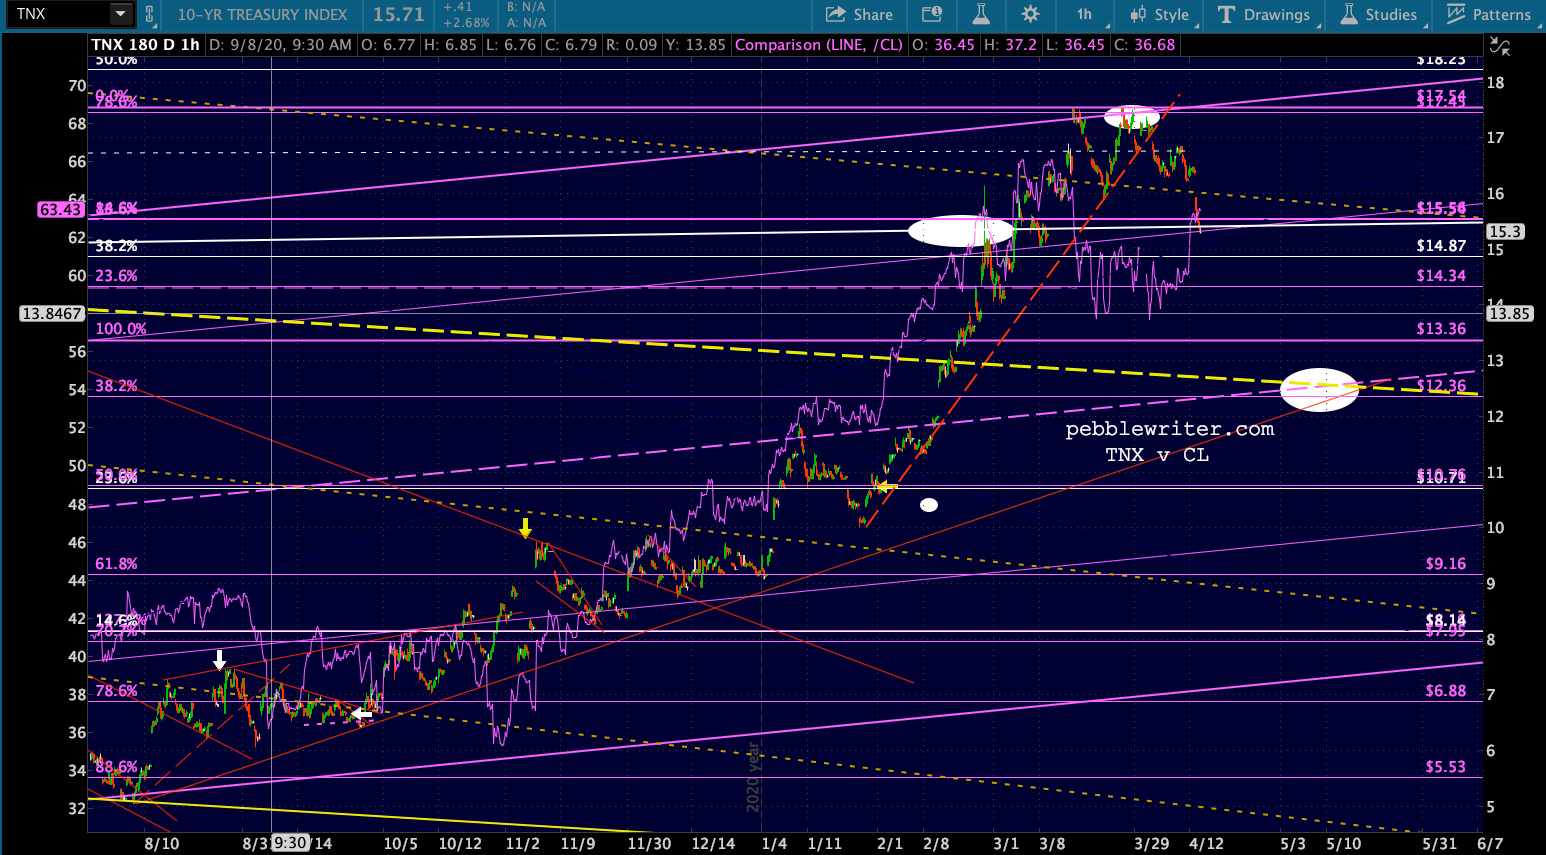Click the 9:30 time cursor label
The width and height of the screenshot is (1546, 855).
290,843
